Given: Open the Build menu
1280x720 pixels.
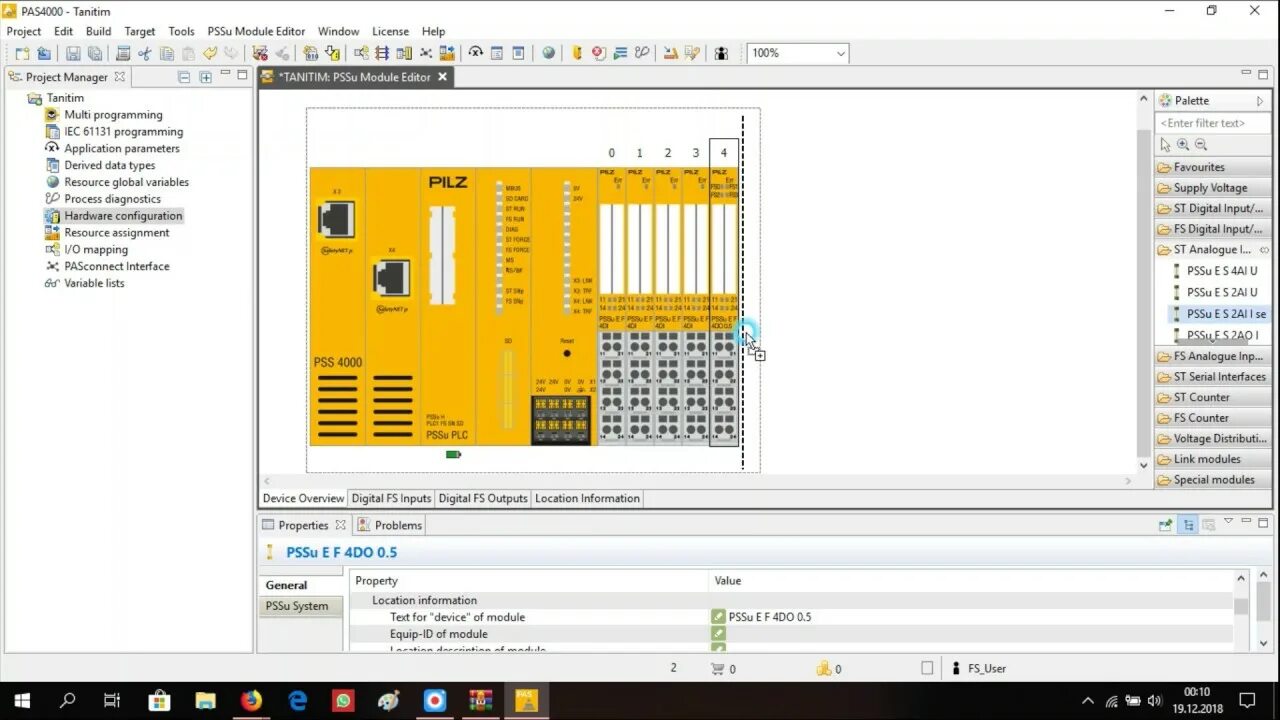Looking at the screenshot, I should pos(98,31).
